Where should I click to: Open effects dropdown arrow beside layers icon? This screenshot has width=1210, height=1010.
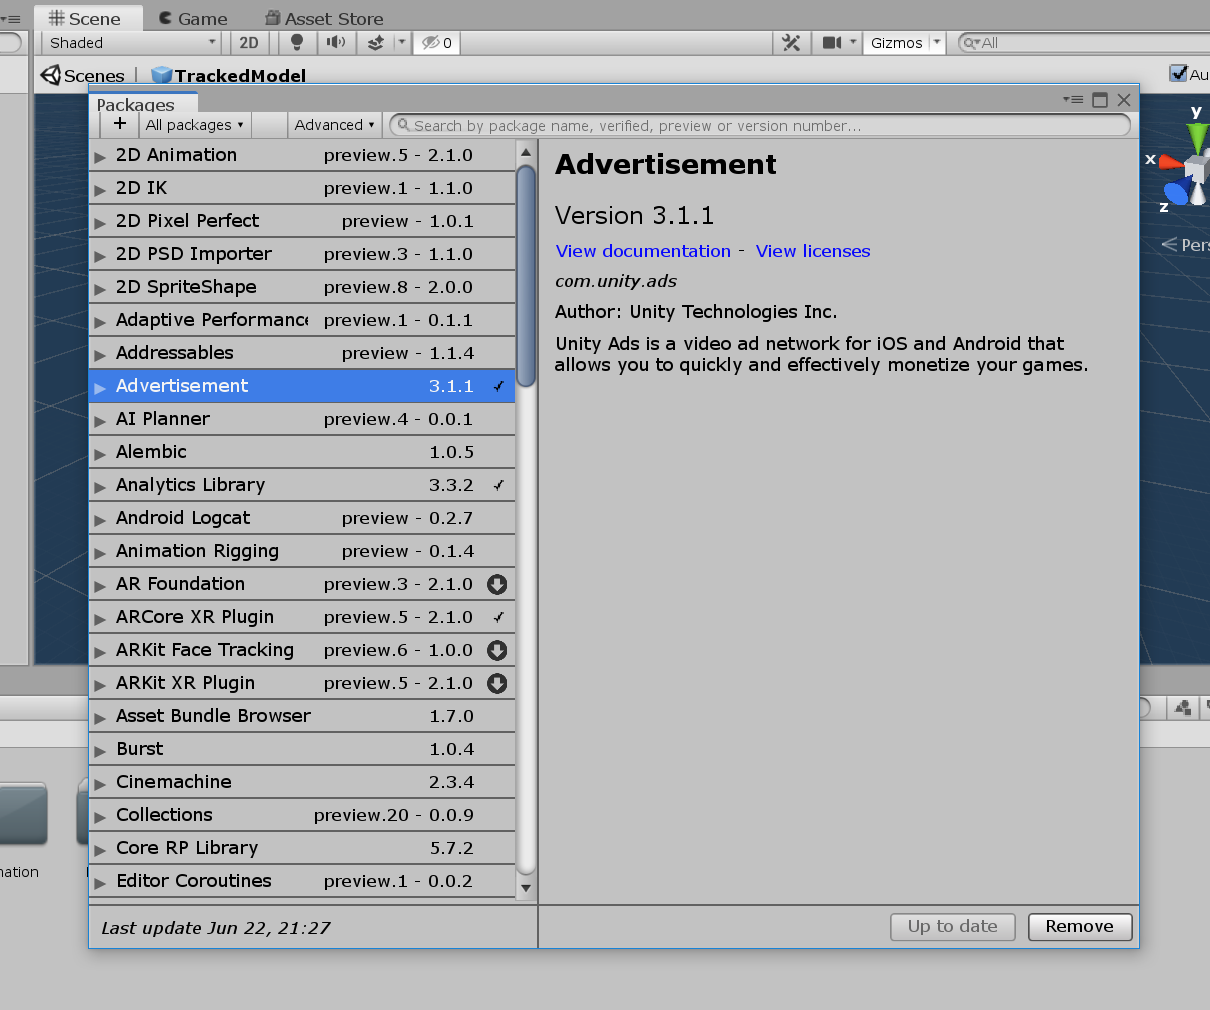click(x=401, y=42)
